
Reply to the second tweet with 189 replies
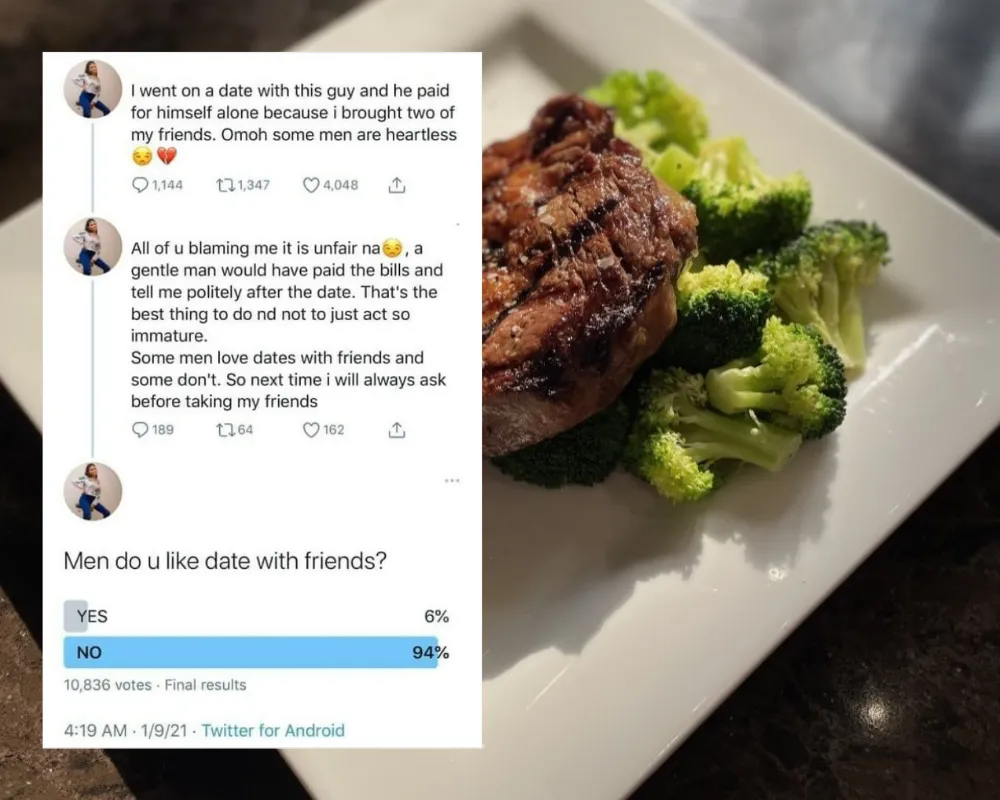(140, 430)
